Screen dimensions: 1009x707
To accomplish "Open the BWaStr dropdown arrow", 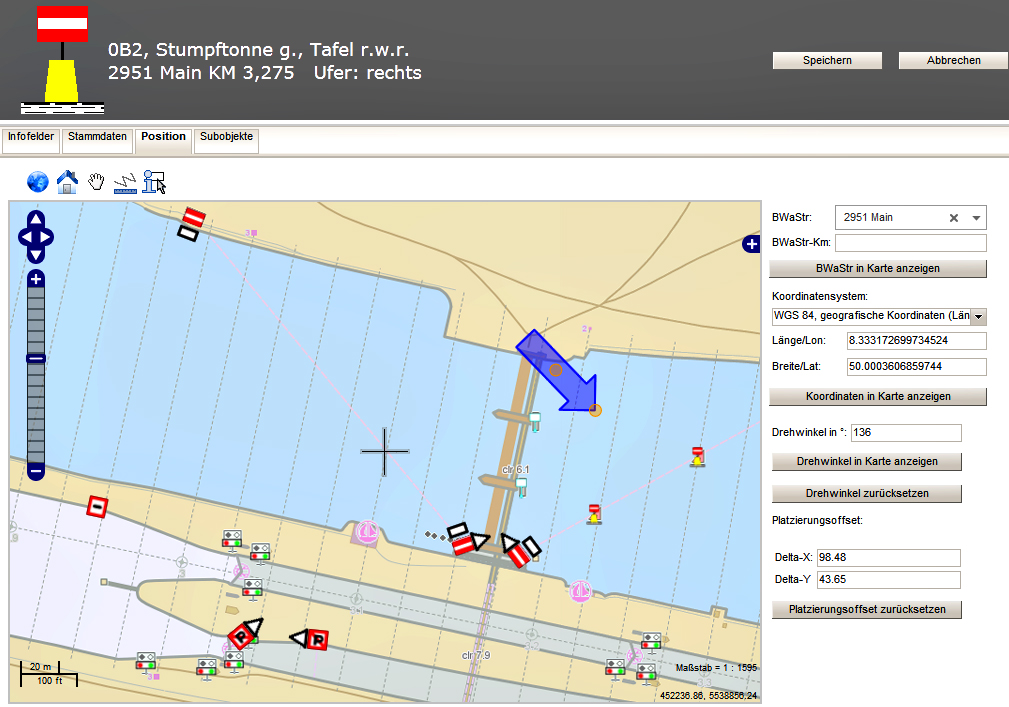I will [x=976, y=218].
